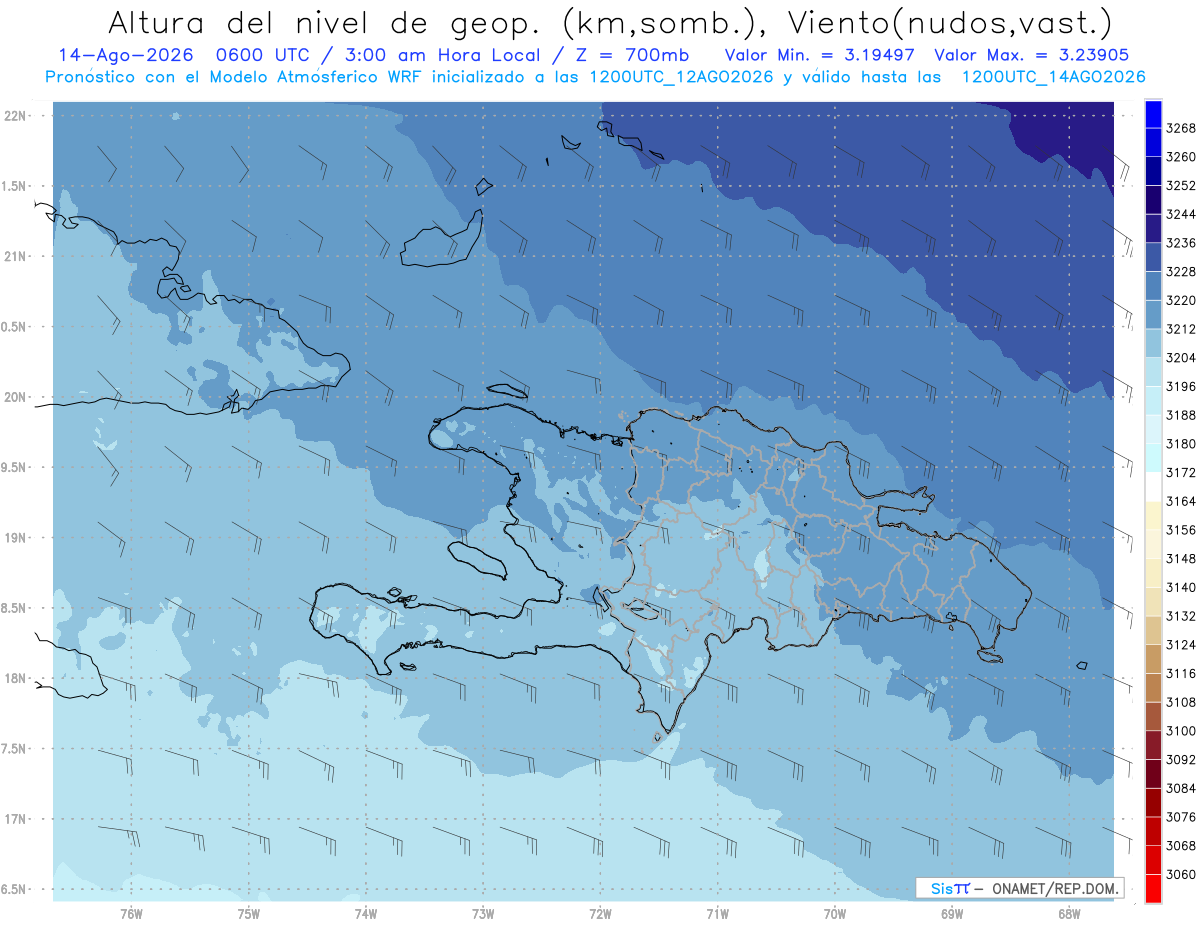Click the legend value 3268

point(1180,128)
